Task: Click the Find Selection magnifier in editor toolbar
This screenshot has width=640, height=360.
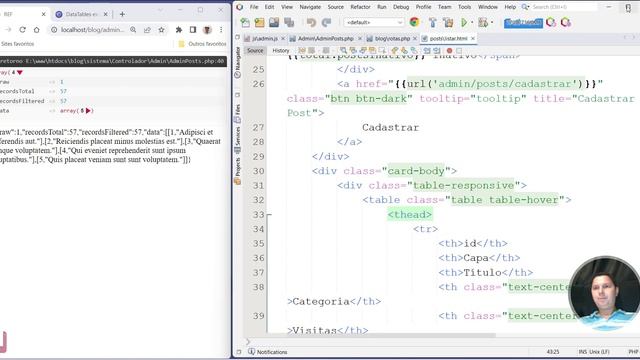Action: (343, 51)
